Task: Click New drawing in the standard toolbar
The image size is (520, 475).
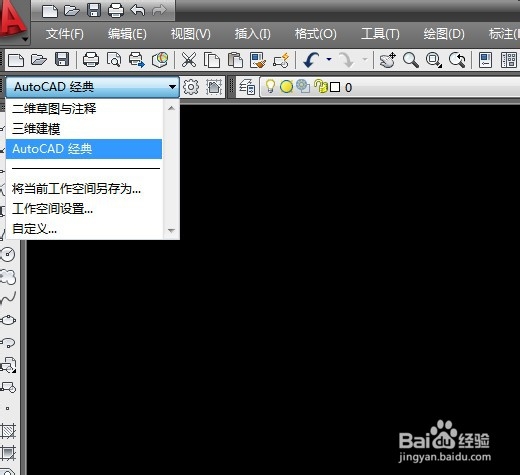Action: 16,60
